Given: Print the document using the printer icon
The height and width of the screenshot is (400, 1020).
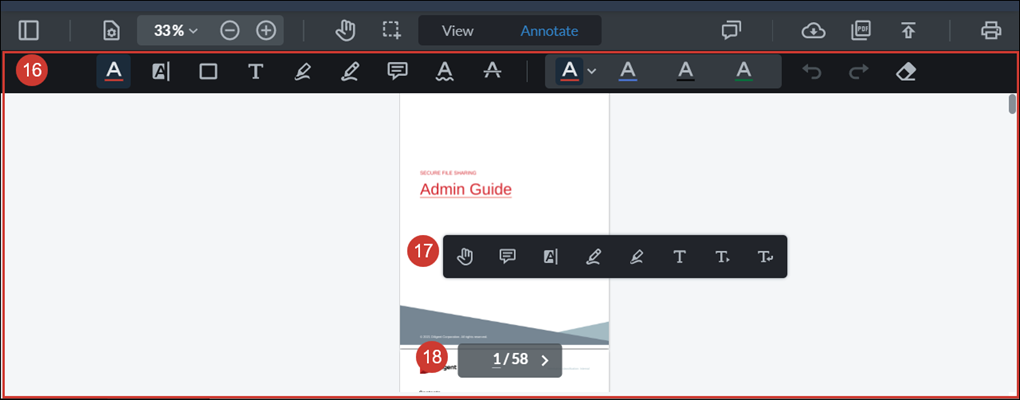Looking at the screenshot, I should tap(991, 30).
